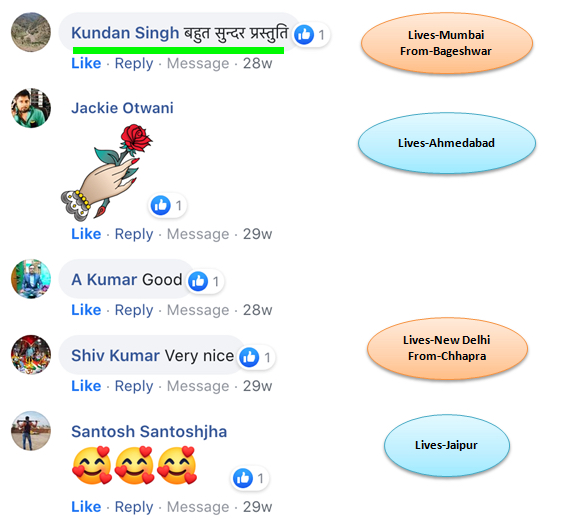This screenshot has width=582, height=524.
Task: Like Kundan Singh's comment
Action: coord(86,63)
